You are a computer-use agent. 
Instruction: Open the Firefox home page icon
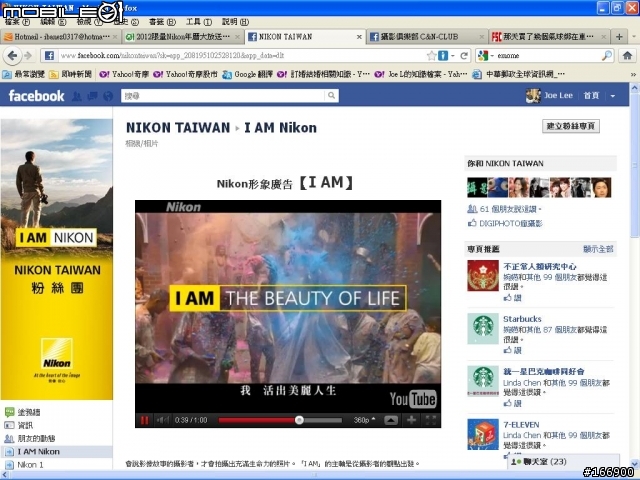(627, 56)
